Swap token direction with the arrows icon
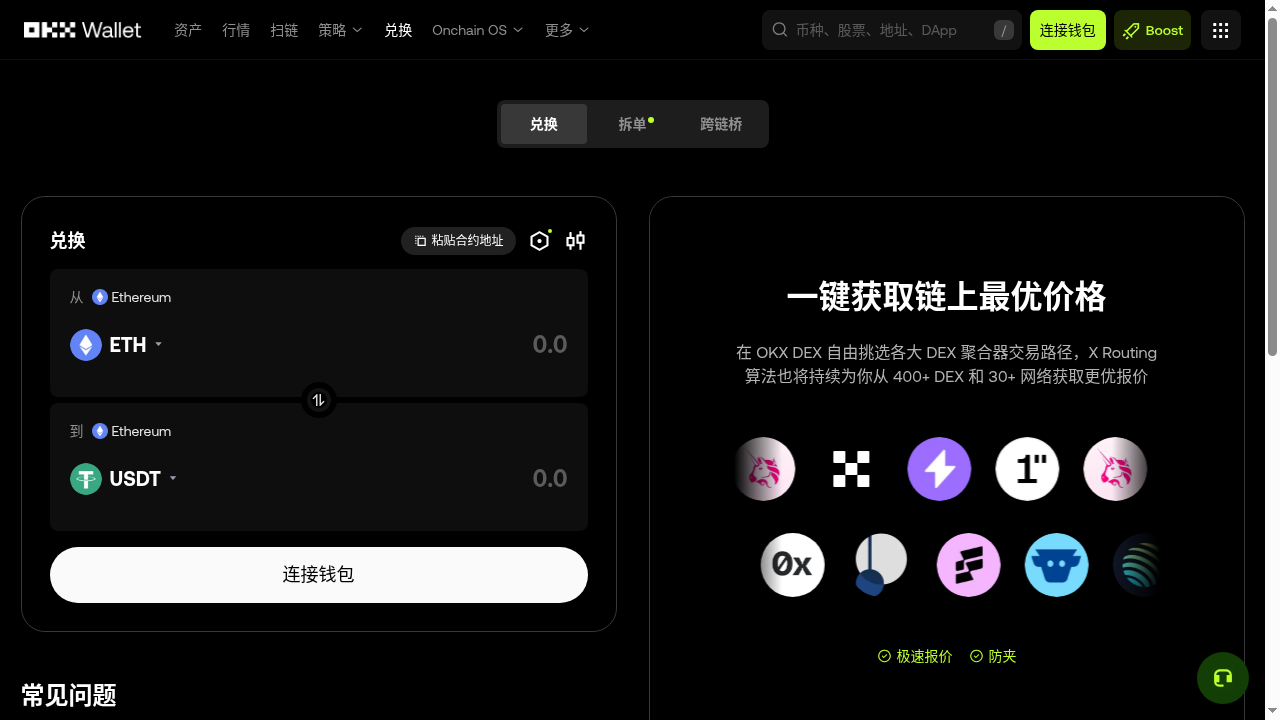 319,400
